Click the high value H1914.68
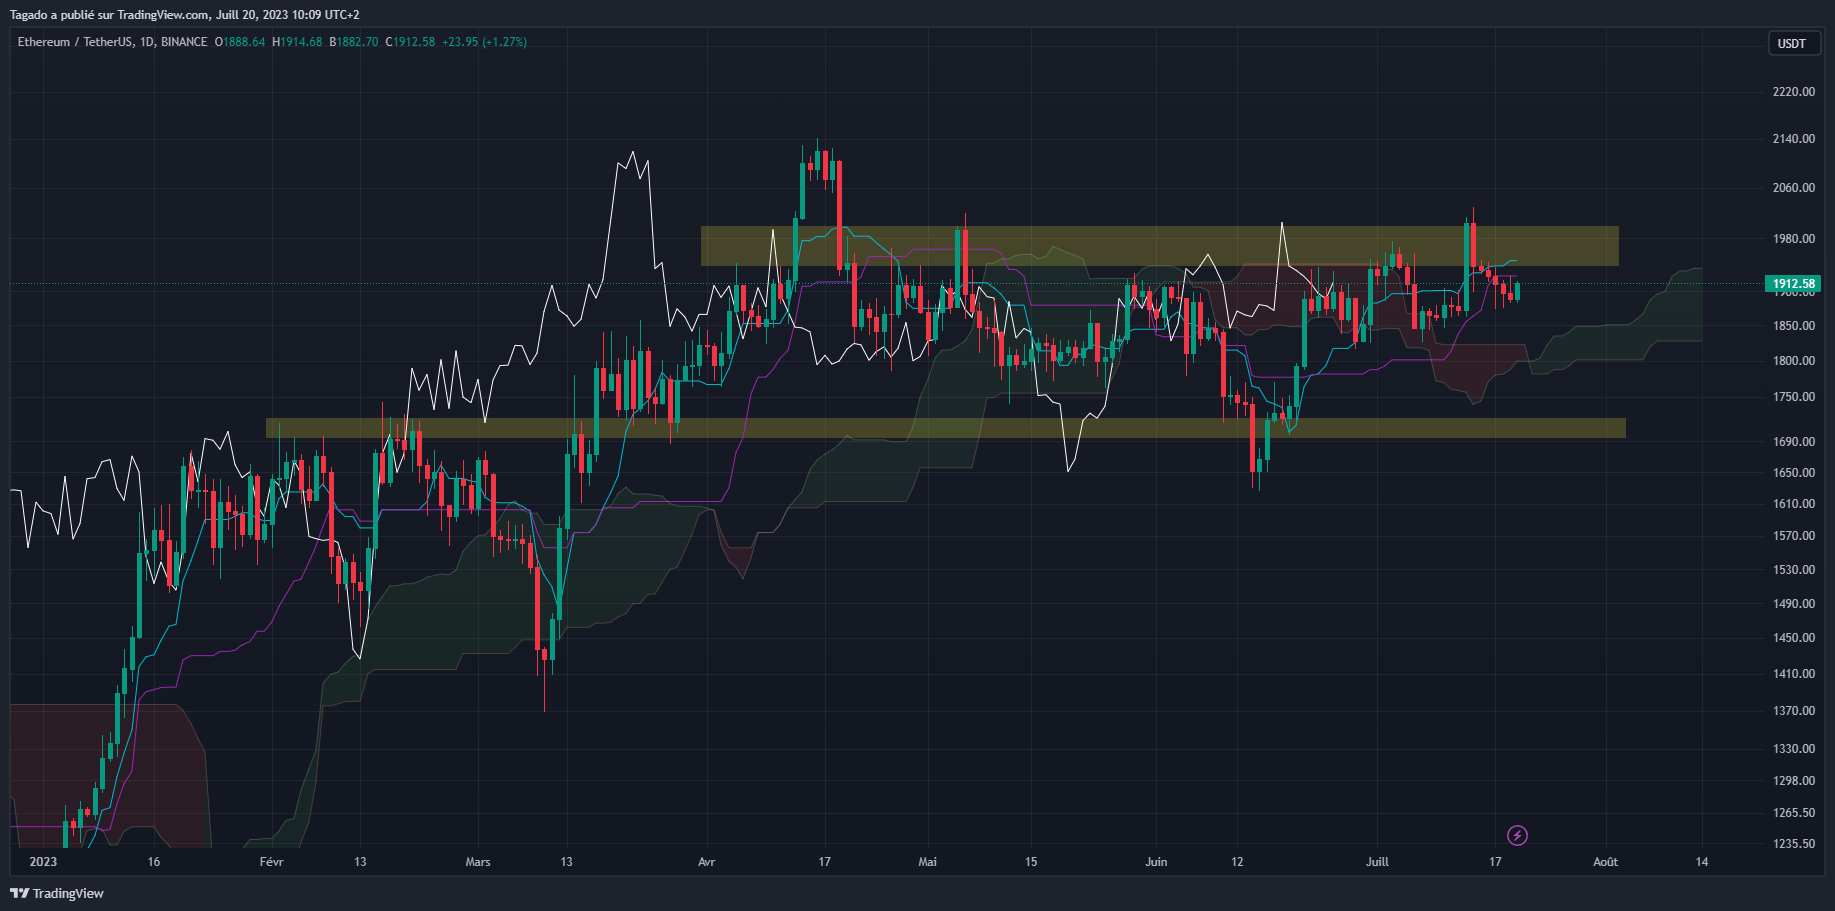Screen dimensions: 1835x911 coord(297,42)
